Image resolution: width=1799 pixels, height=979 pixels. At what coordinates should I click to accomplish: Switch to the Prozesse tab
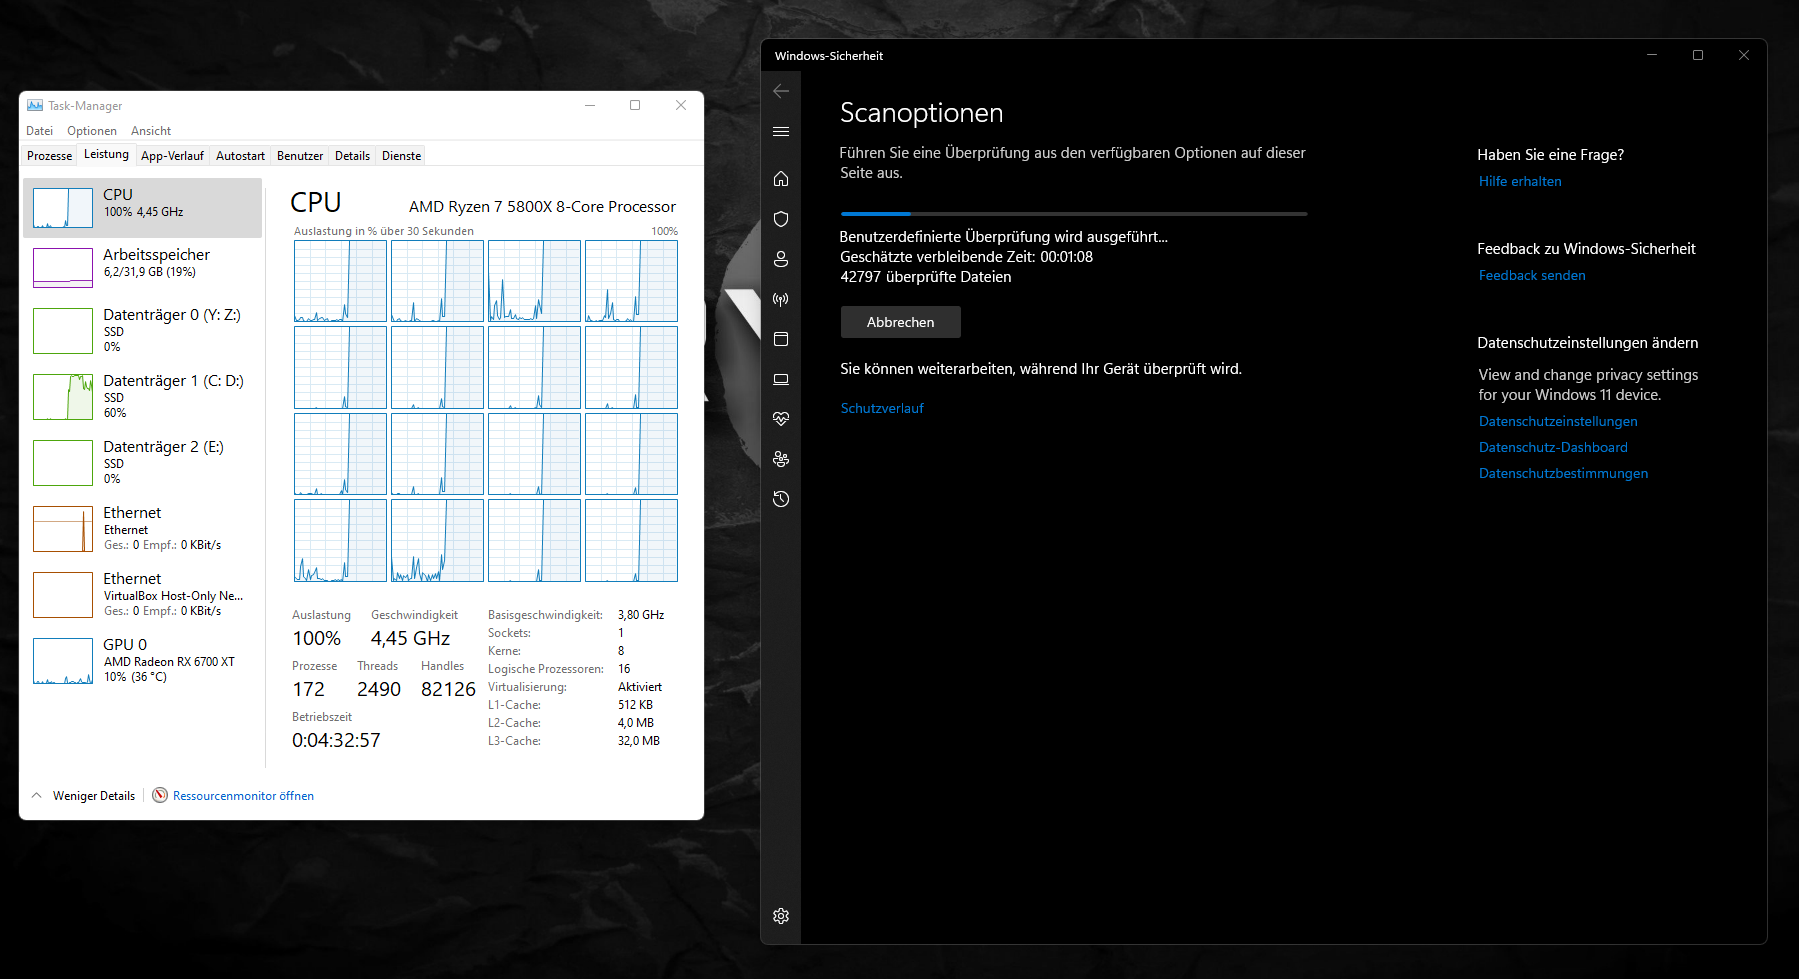pos(50,156)
